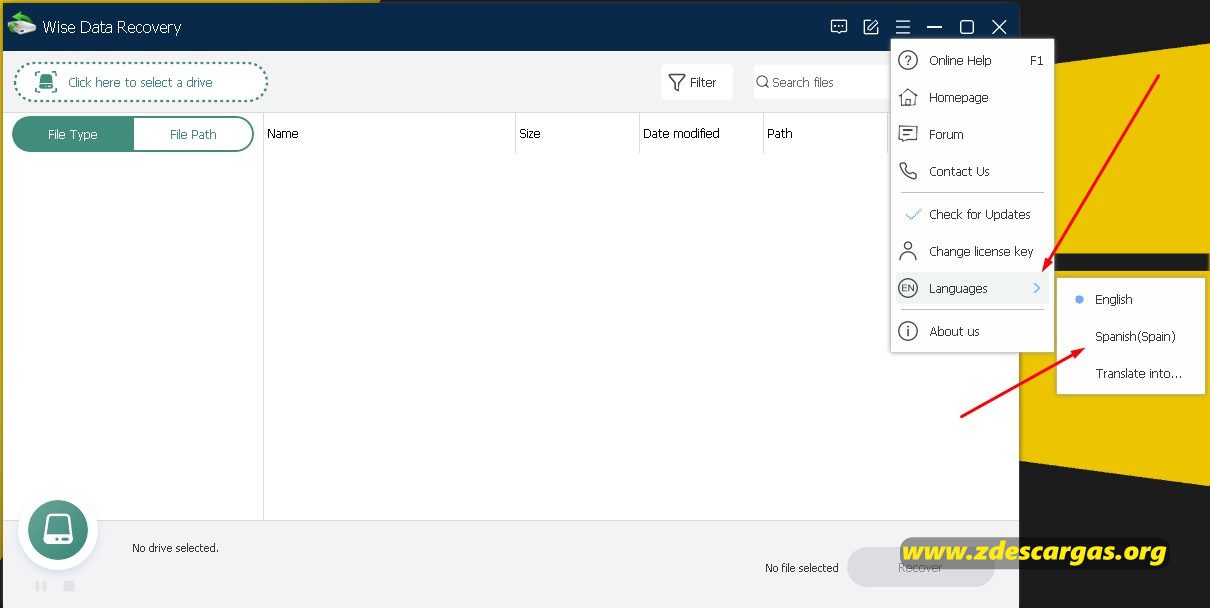The image size is (1210, 608).
Task: Choose Contact Us menu entry
Action: point(971,171)
